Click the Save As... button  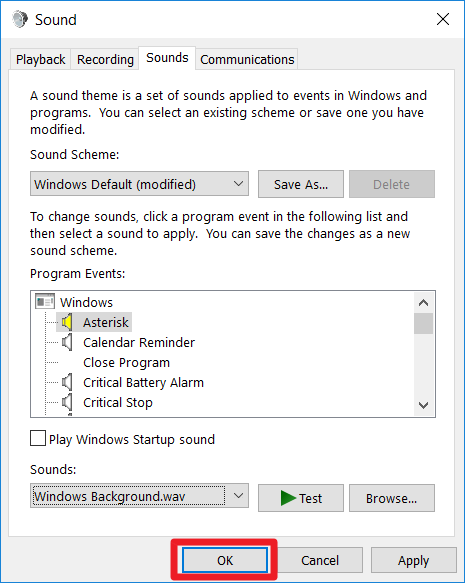301,184
